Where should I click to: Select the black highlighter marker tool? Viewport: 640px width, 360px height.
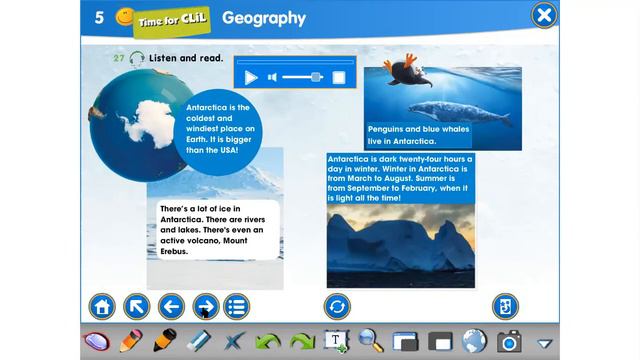[x=164, y=340]
